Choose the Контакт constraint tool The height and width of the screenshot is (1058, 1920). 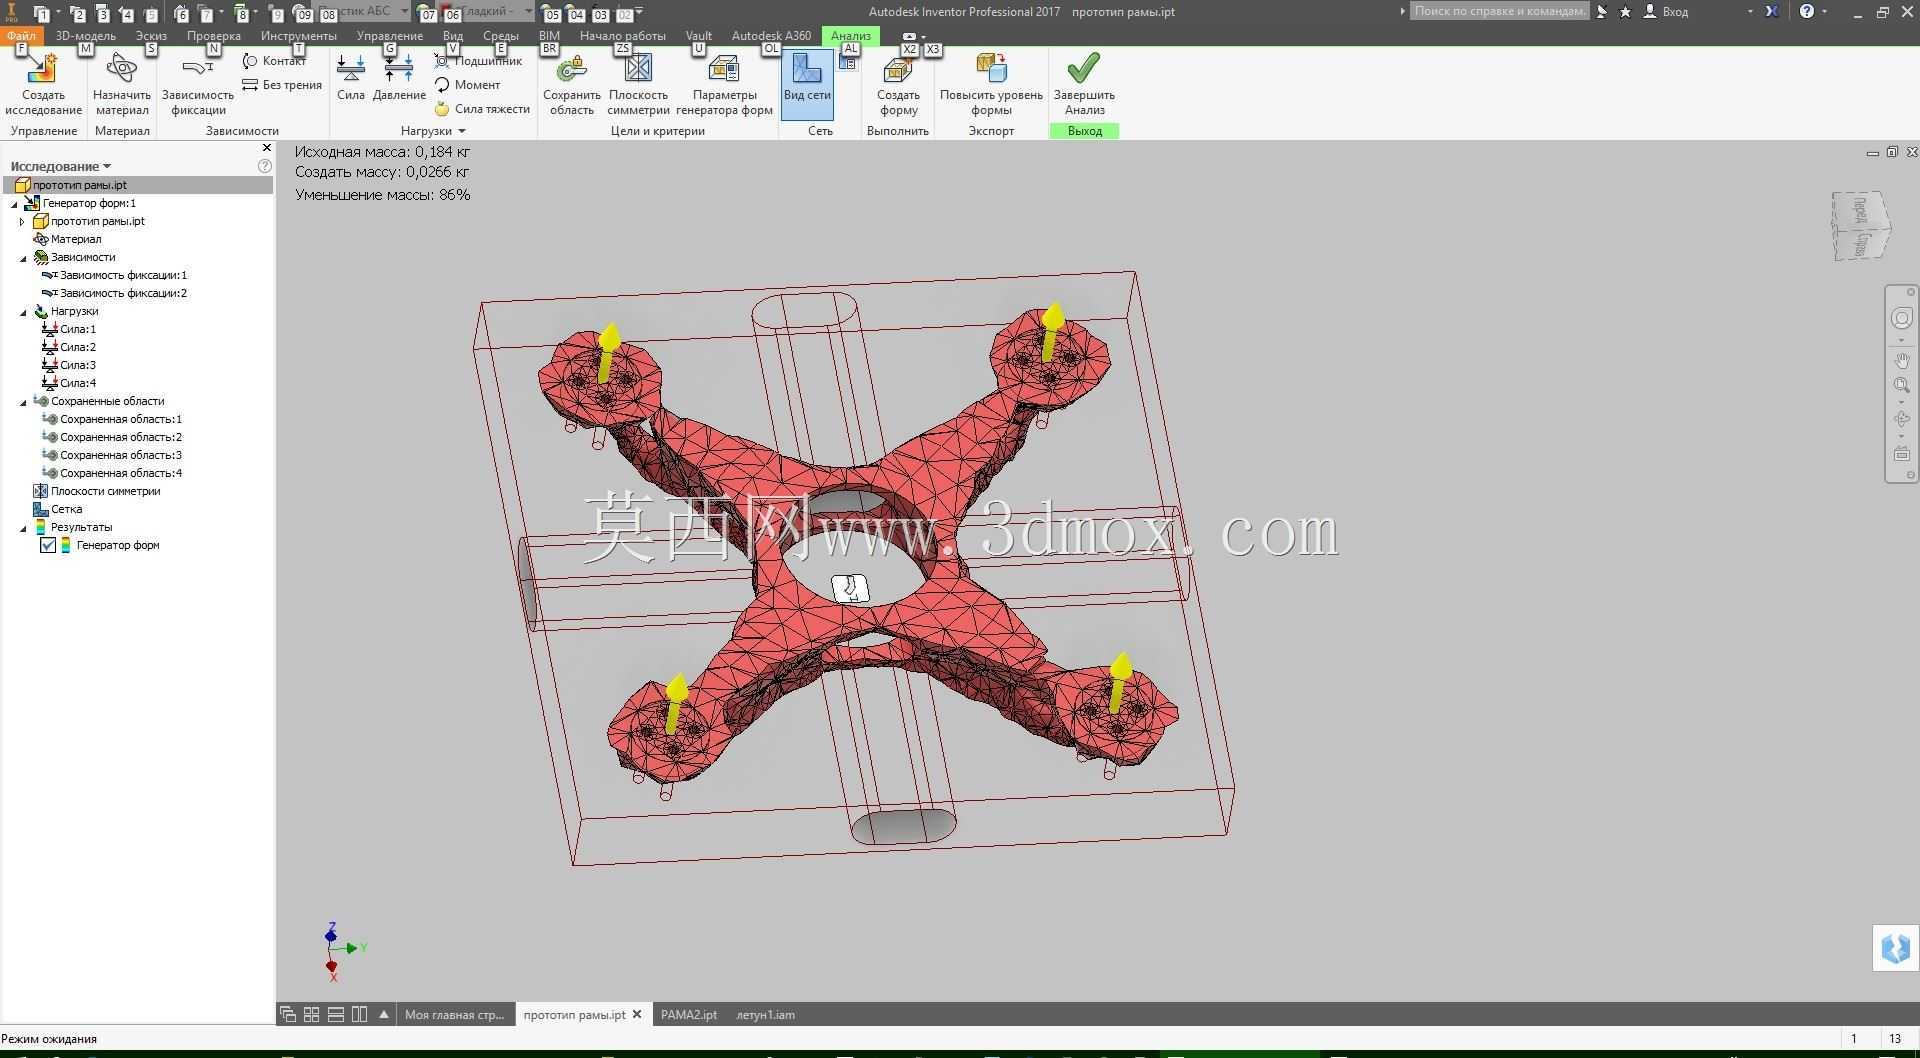click(x=274, y=61)
